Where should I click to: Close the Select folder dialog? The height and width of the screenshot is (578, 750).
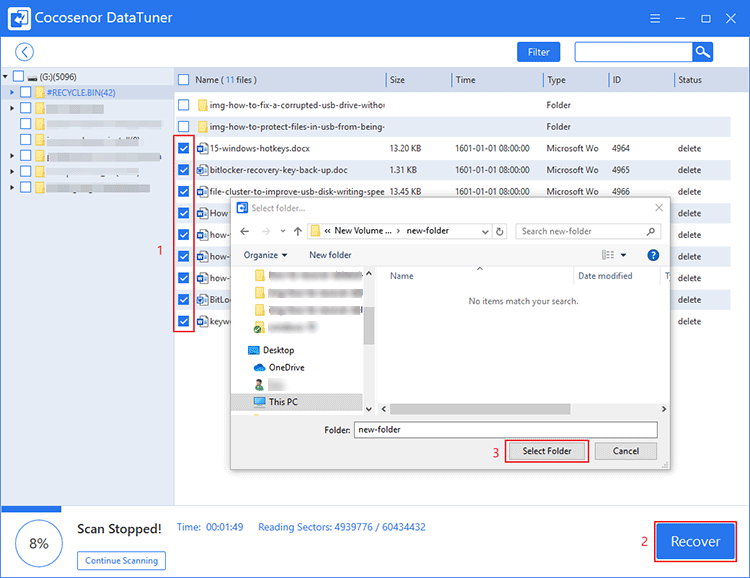point(659,208)
